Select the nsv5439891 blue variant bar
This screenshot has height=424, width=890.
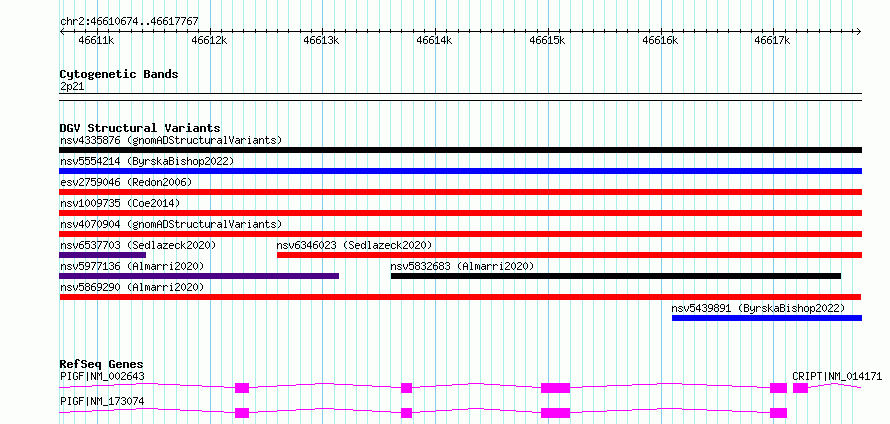[x=767, y=318]
